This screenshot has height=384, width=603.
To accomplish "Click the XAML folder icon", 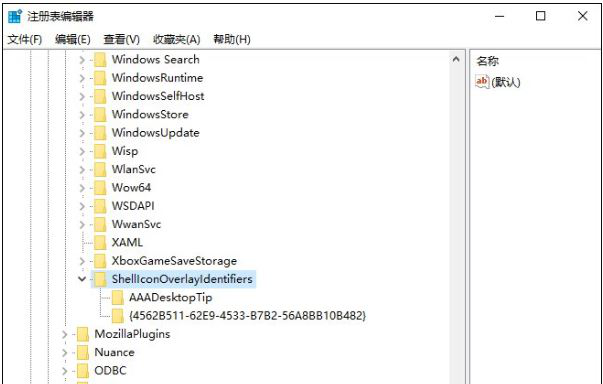I will (x=100, y=243).
